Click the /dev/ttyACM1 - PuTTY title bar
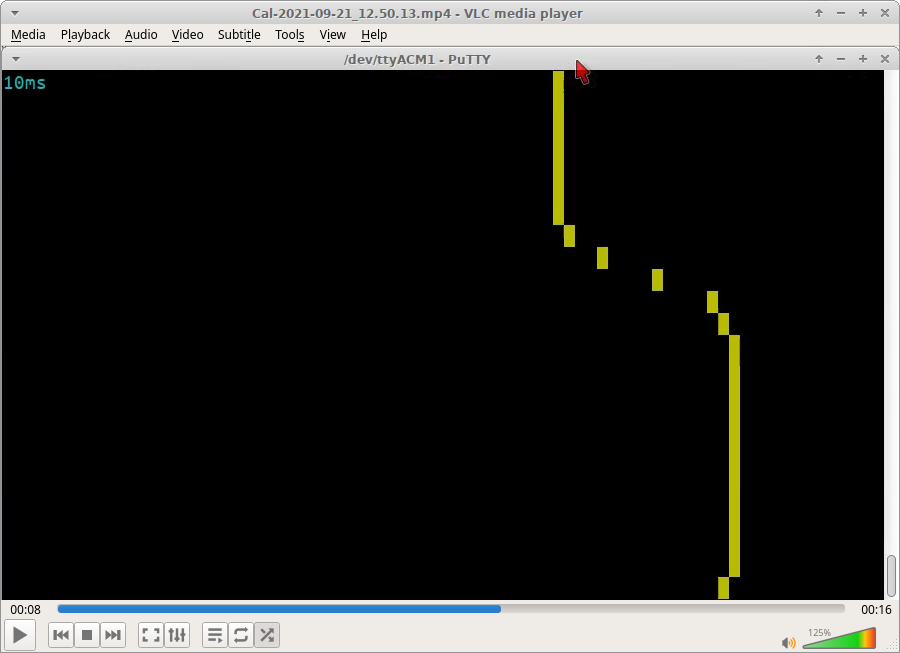Viewport: 900px width, 653px height. 417,59
